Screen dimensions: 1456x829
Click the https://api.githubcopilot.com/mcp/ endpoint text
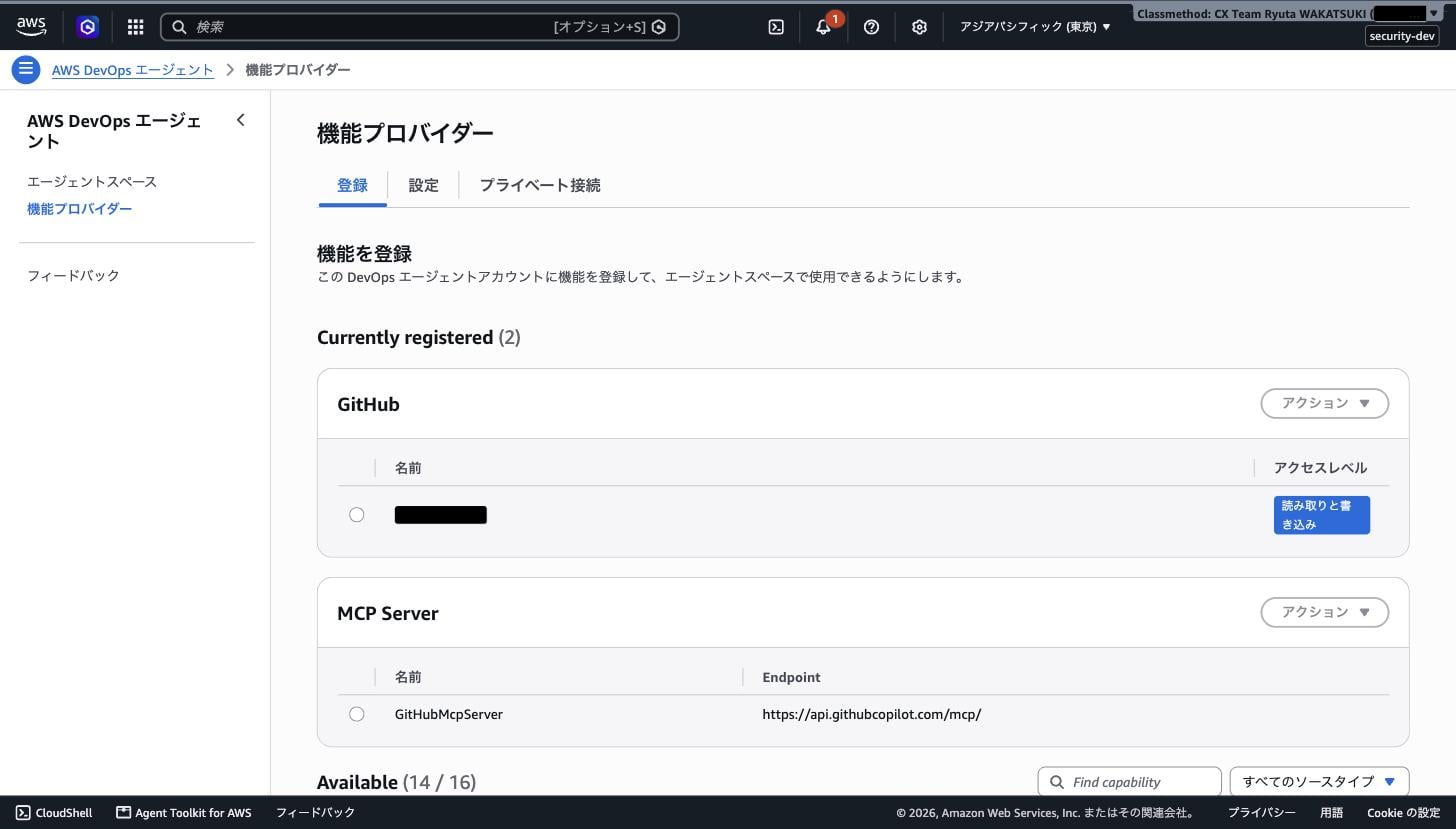[x=872, y=714]
